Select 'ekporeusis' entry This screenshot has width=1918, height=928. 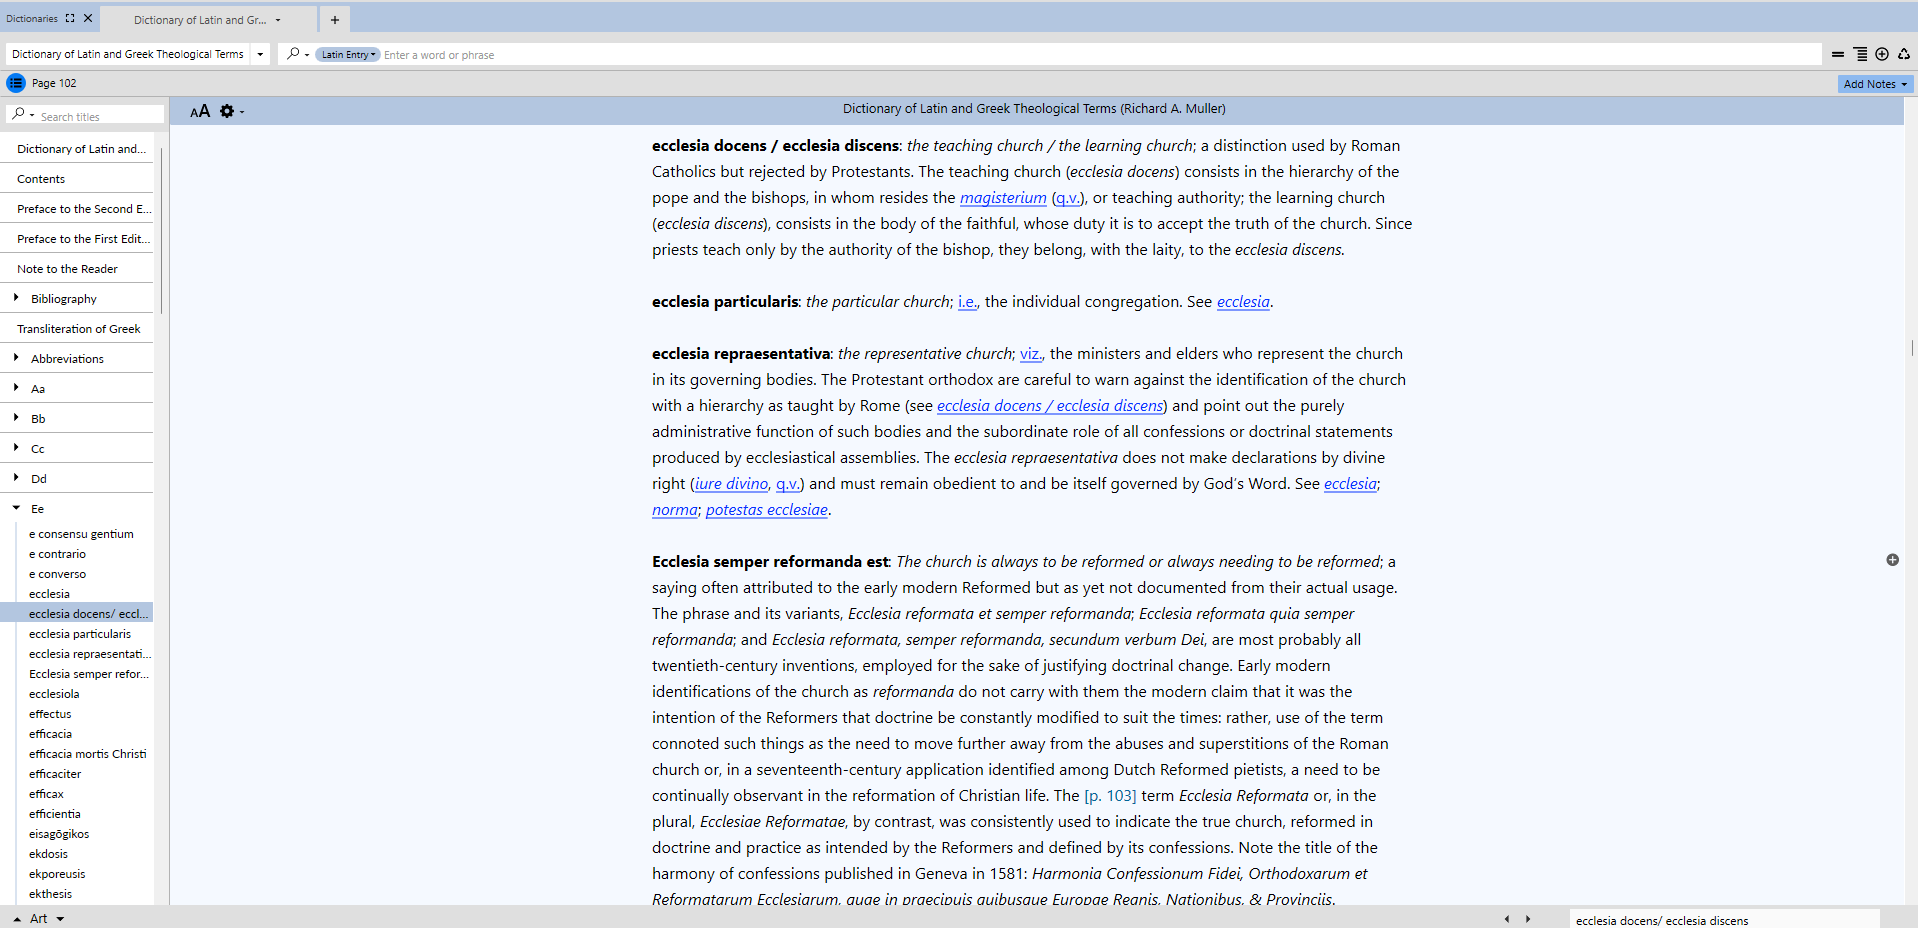click(57, 874)
